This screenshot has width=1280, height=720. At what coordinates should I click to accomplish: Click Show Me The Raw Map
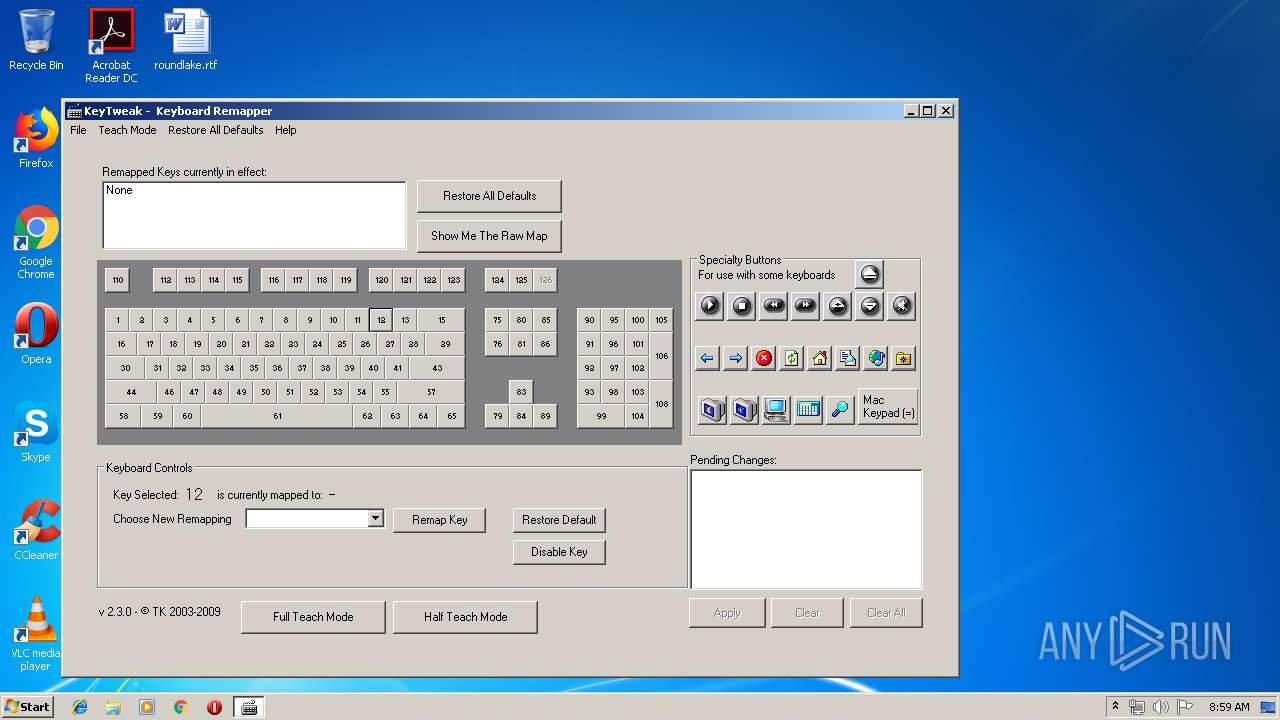pos(490,236)
